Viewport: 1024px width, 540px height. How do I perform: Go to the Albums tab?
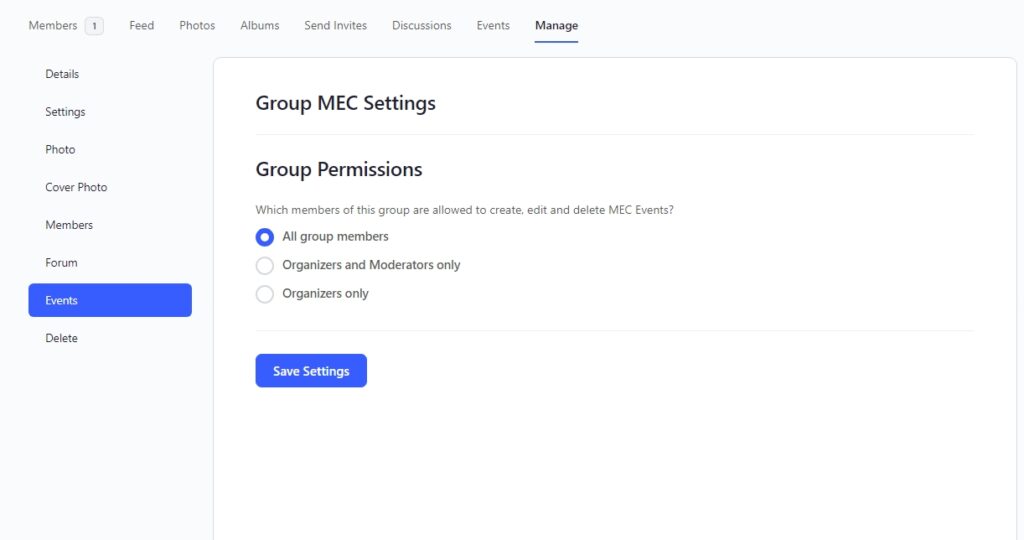pyautogui.click(x=259, y=26)
